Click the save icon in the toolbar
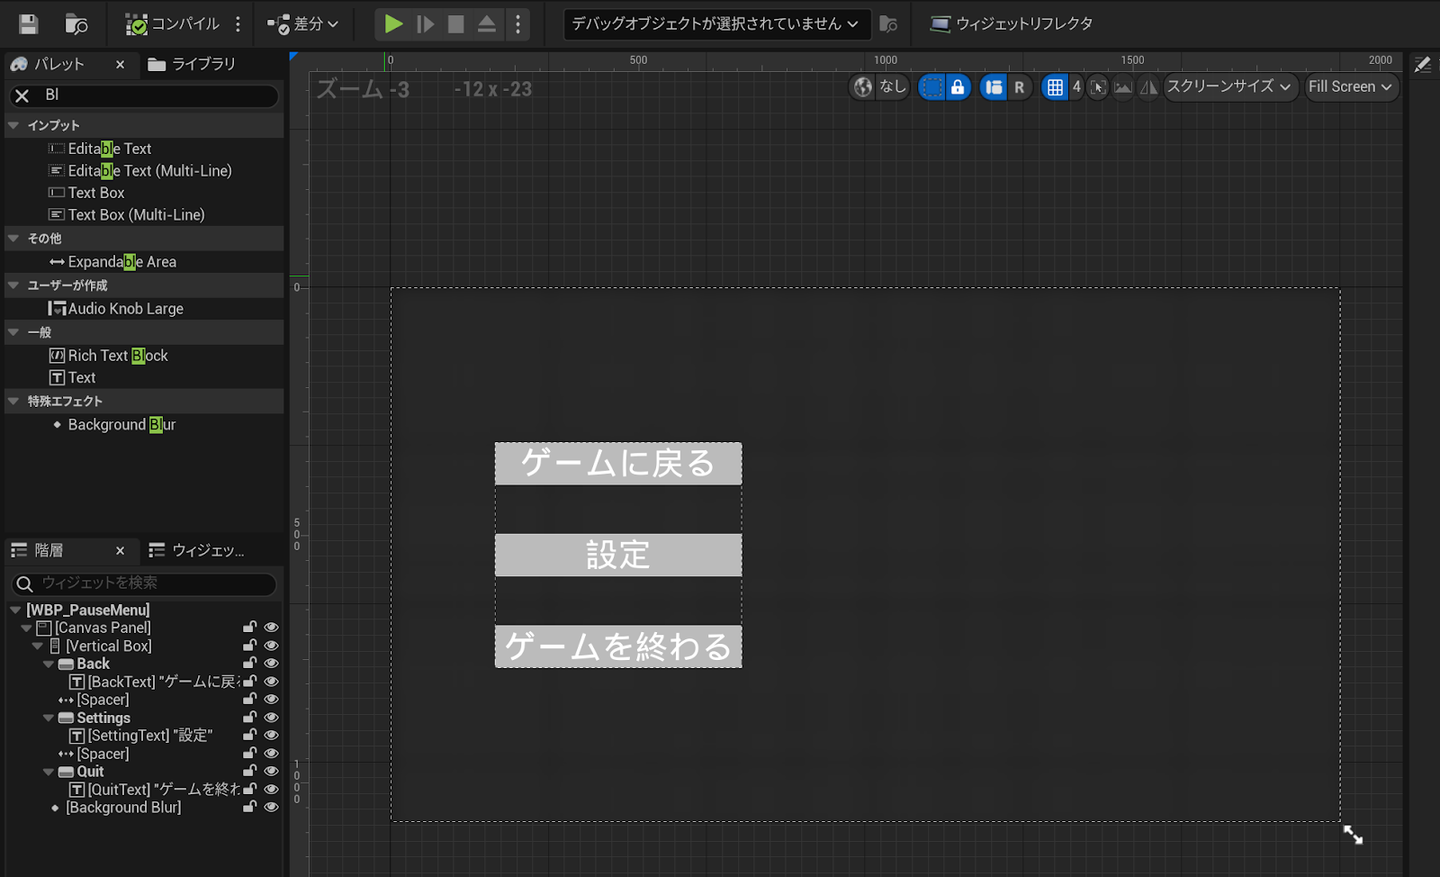 point(28,24)
